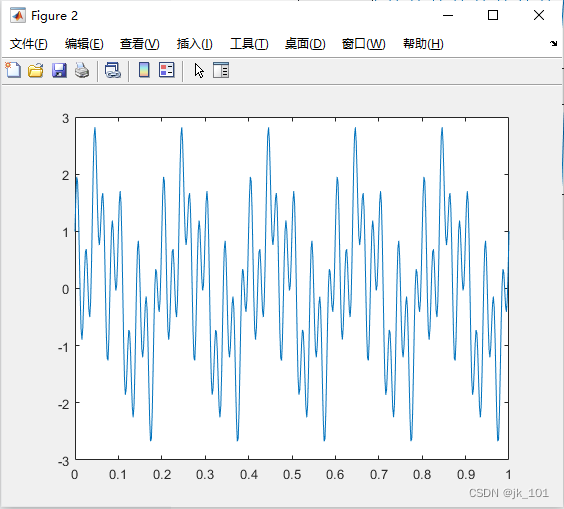Open the 查看(V) menu

(140, 44)
